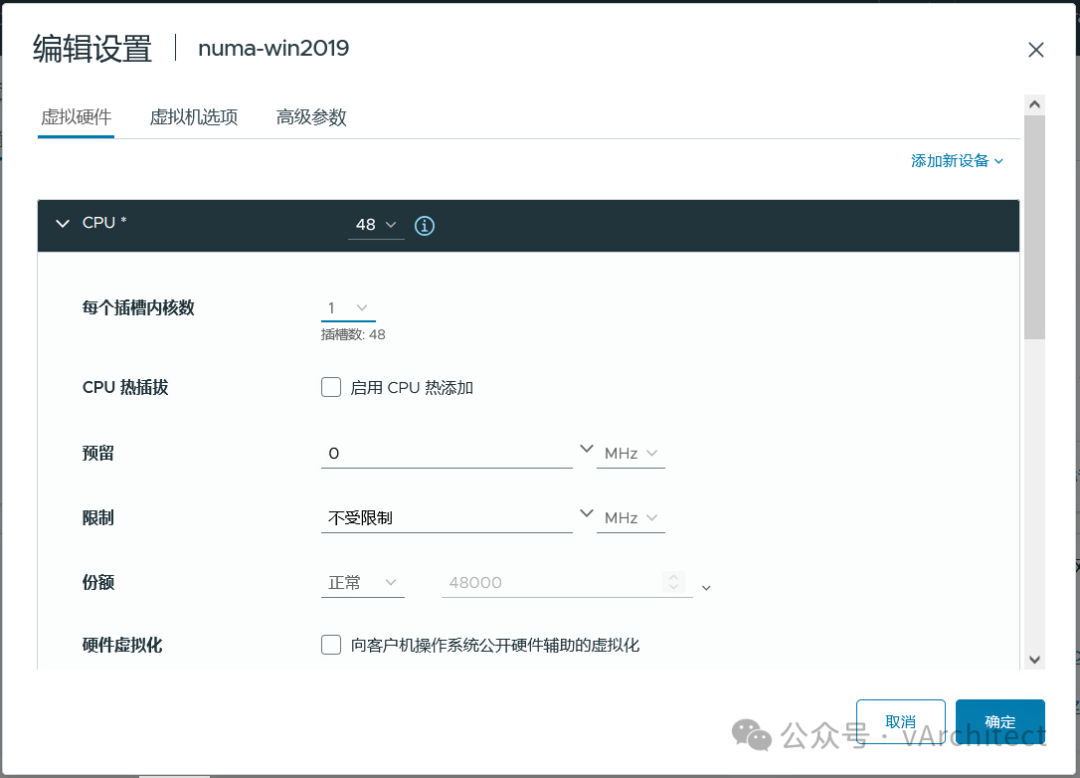Open 添加新设备 menu
The height and width of the screenshot is (778, 1080).
pos(957,161)
